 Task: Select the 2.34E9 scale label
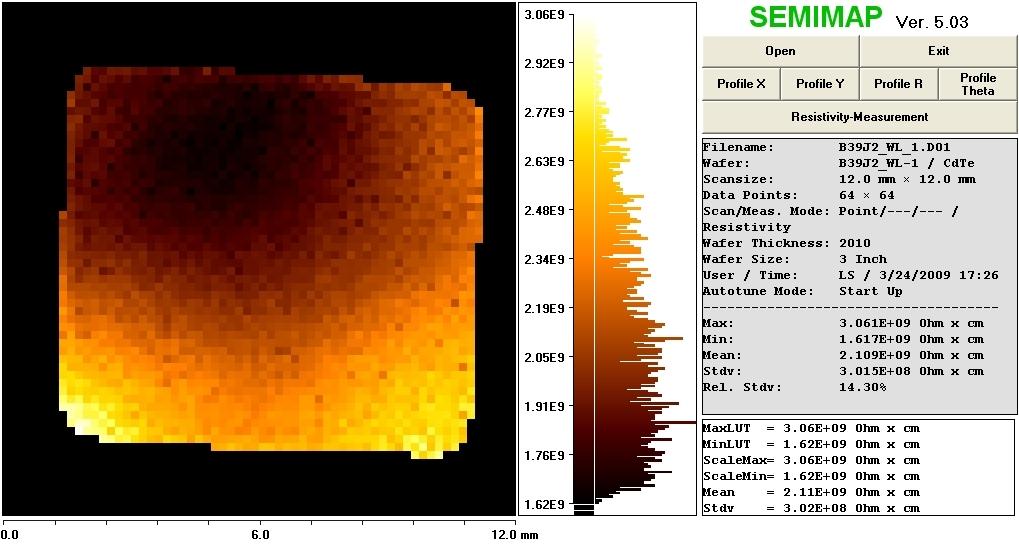[x=543, y=259]
